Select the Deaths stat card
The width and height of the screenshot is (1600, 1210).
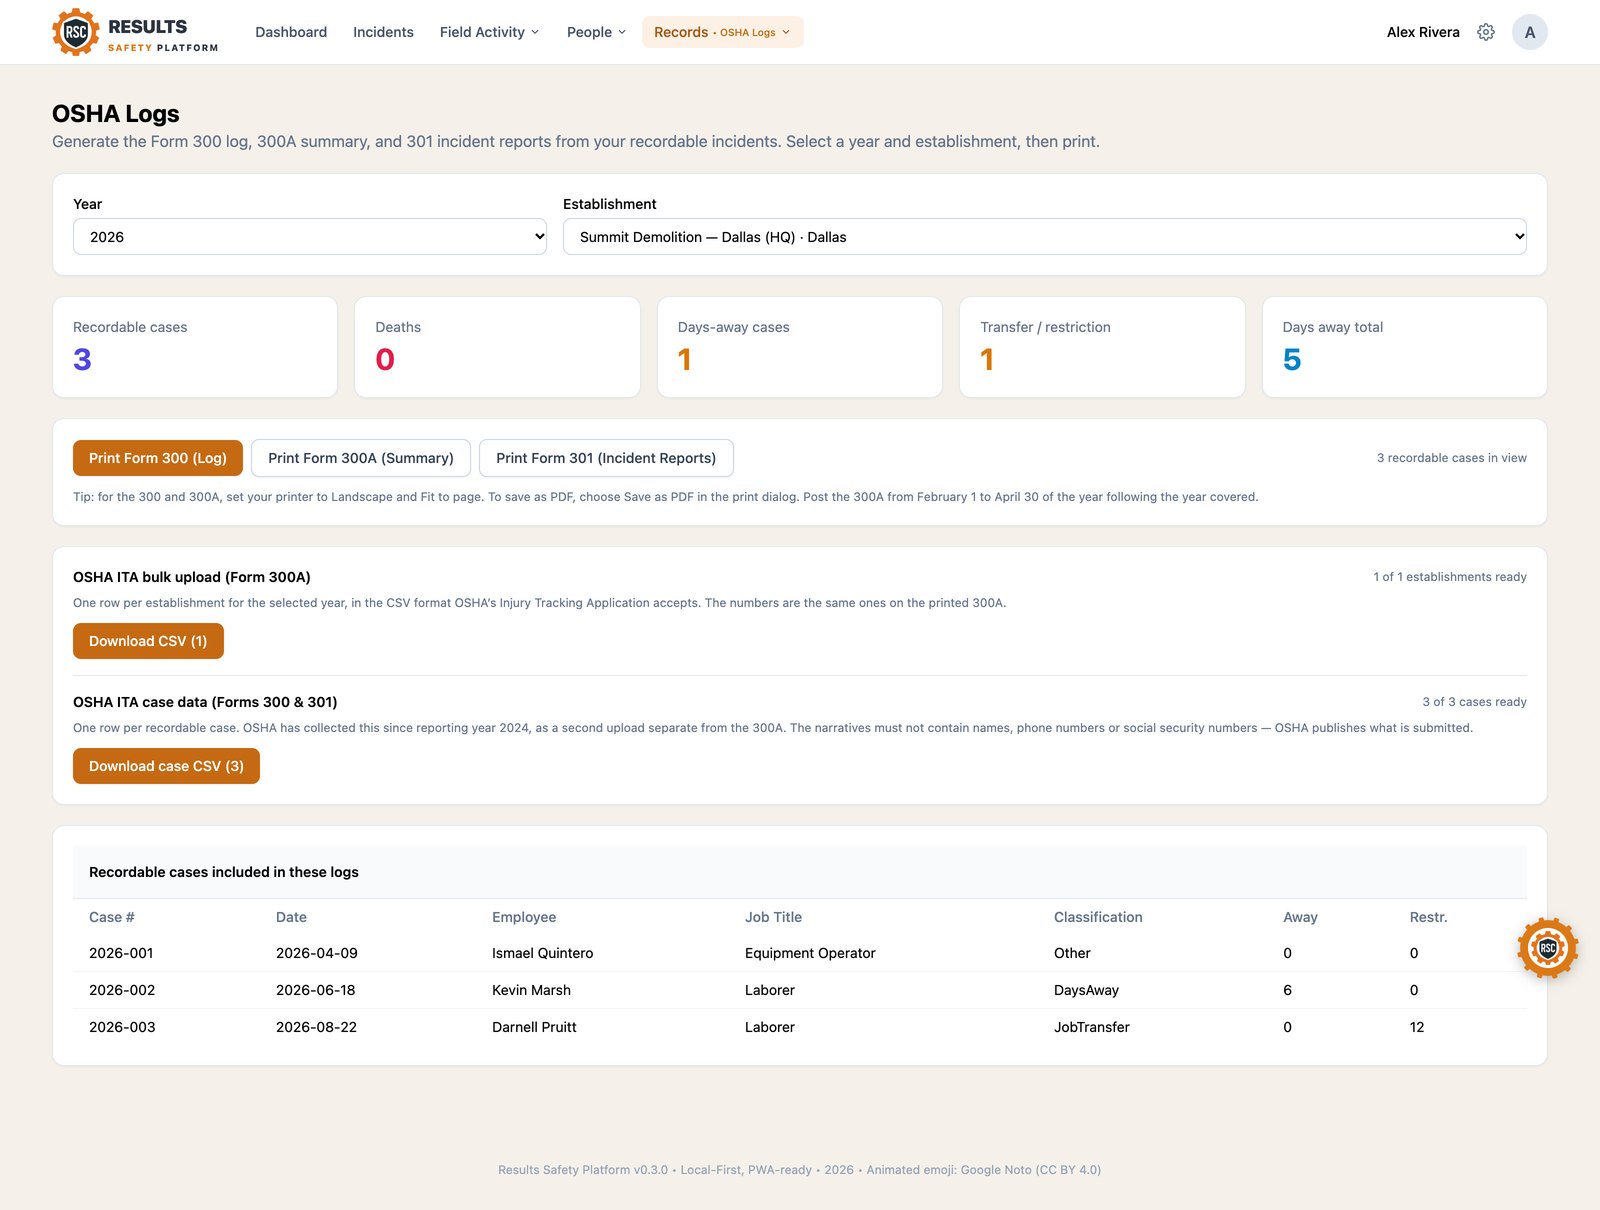tap(497, 347)
